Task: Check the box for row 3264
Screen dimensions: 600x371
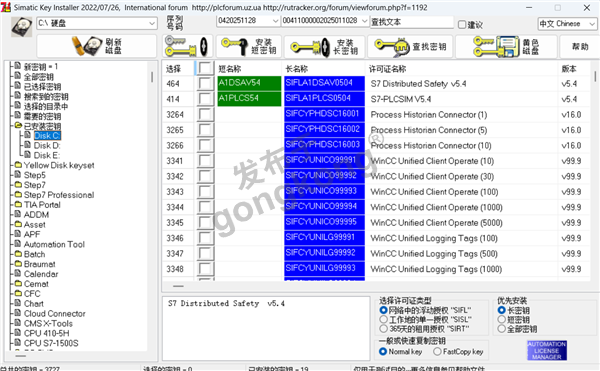Action: (x=205, y=114)
